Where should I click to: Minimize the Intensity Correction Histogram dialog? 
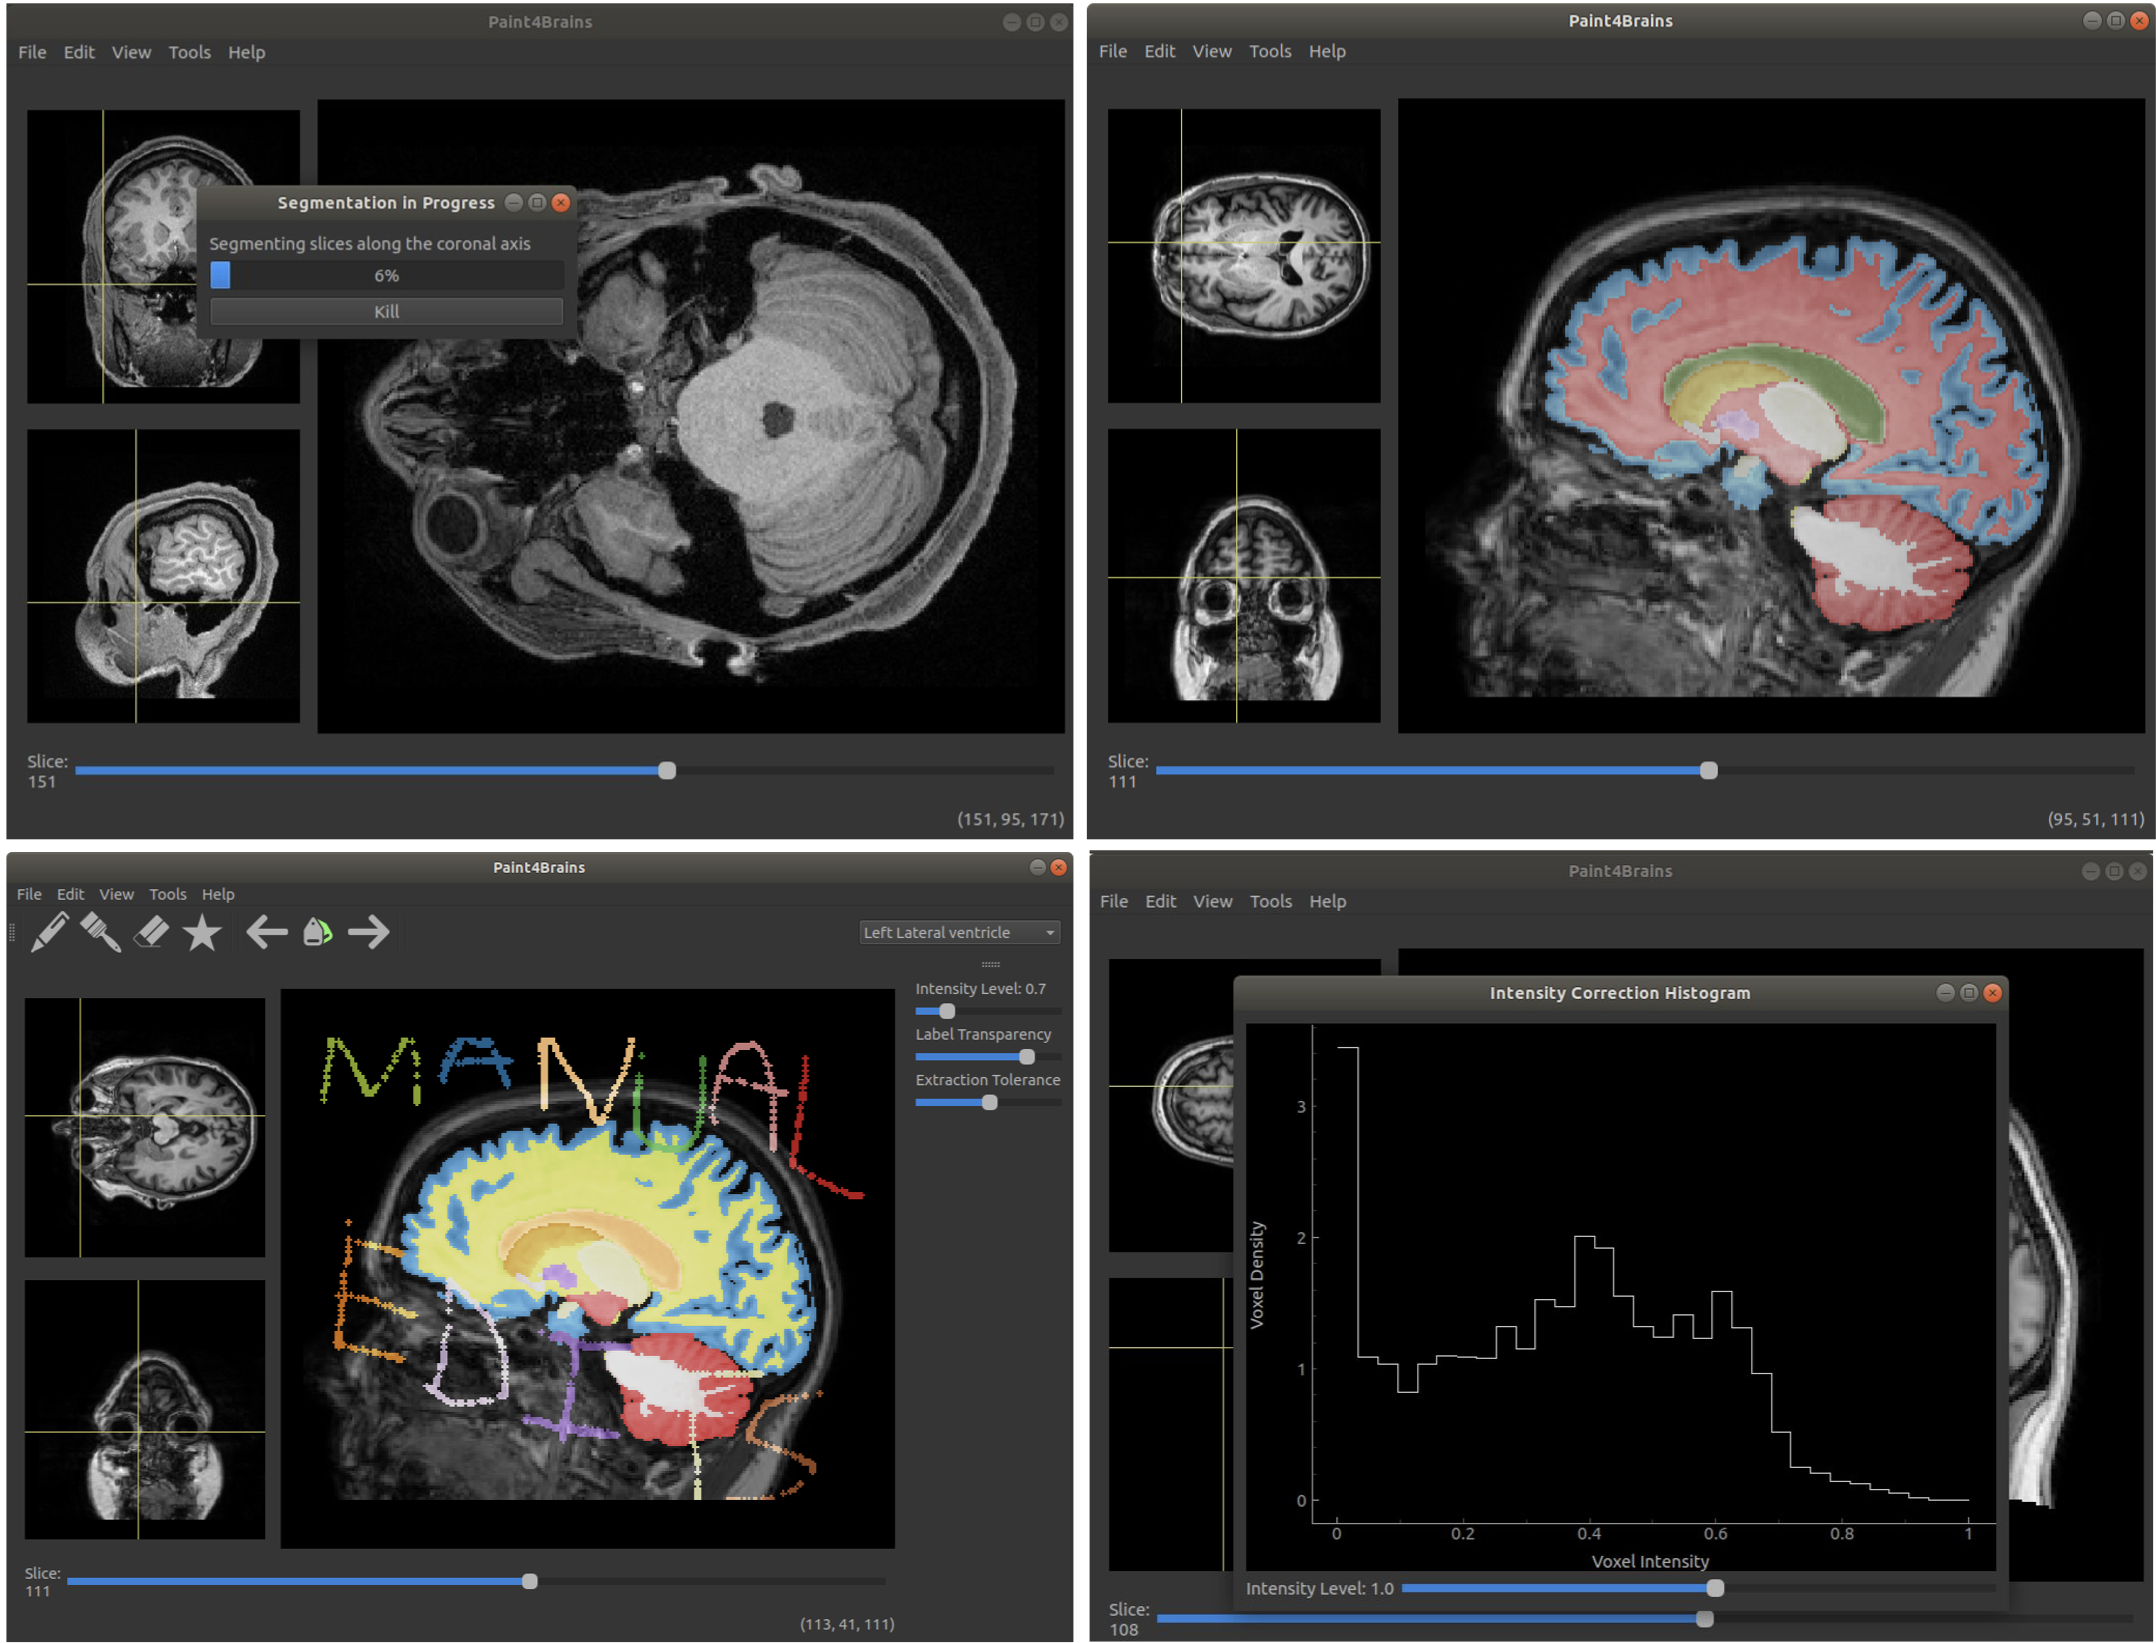pos(1945,992)
